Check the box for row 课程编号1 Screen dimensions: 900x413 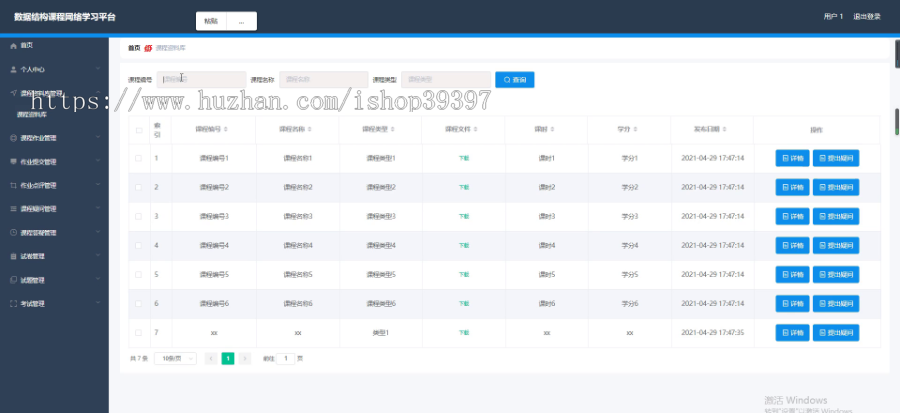(x=138, y=158)
